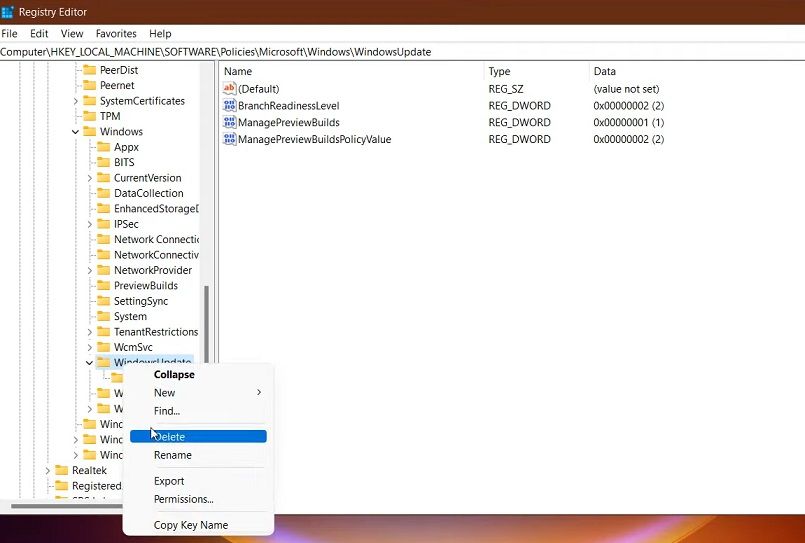This screenshot has width=805, height=543.
Task: Click the tree pane horizontal scrollbar
Action: [x=66, y=506]
